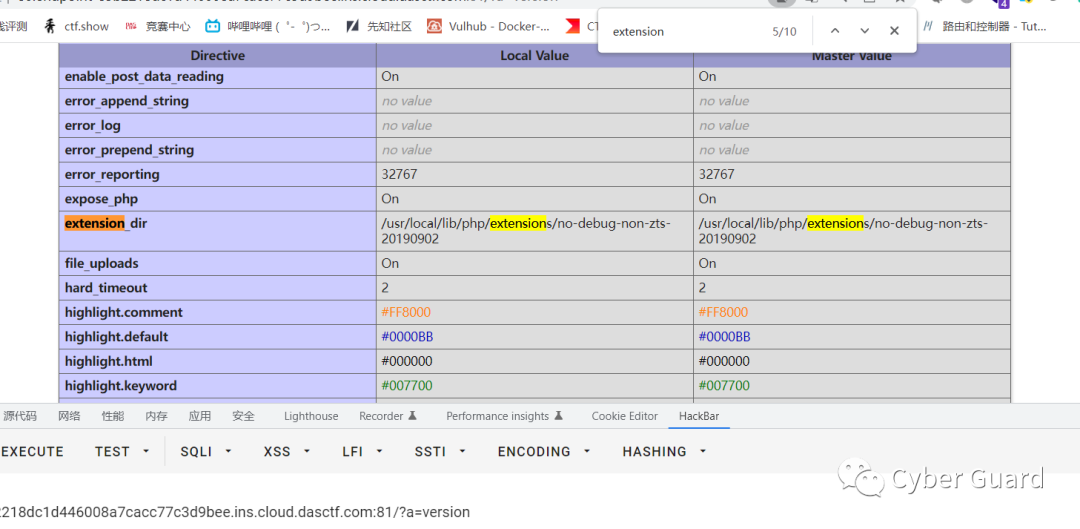Select the error_log directive cell
1080x529 pixels.
click(218, 125)
